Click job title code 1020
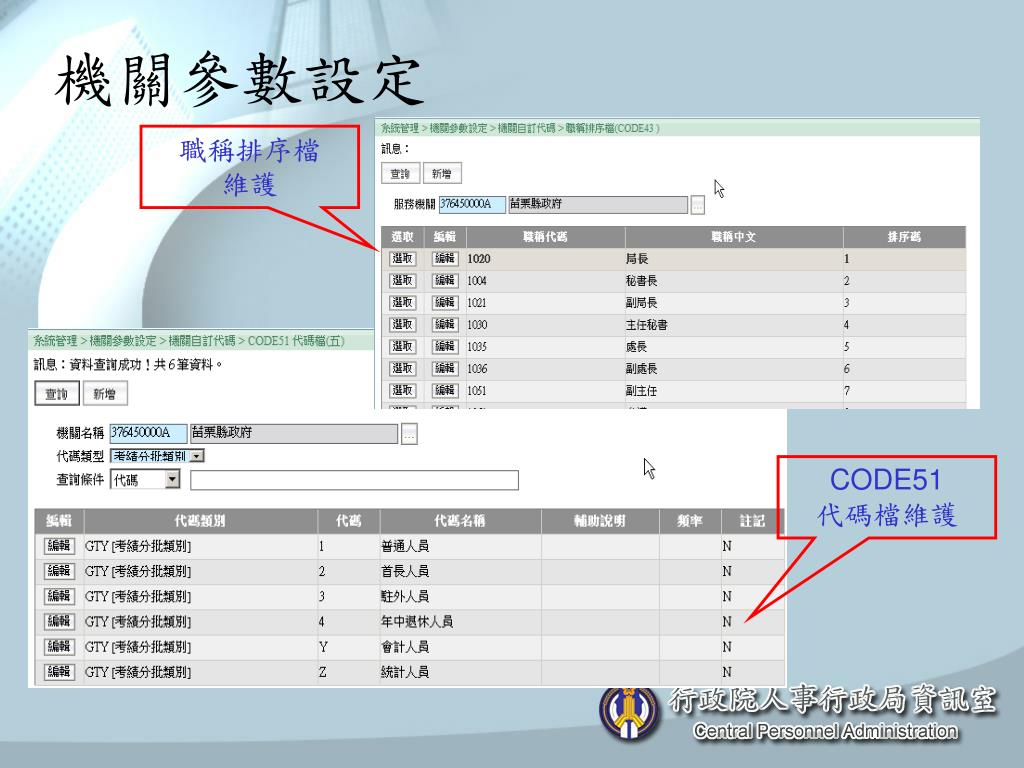Image resolution: width=1024 pixels, height=768 pixels. 479,259
